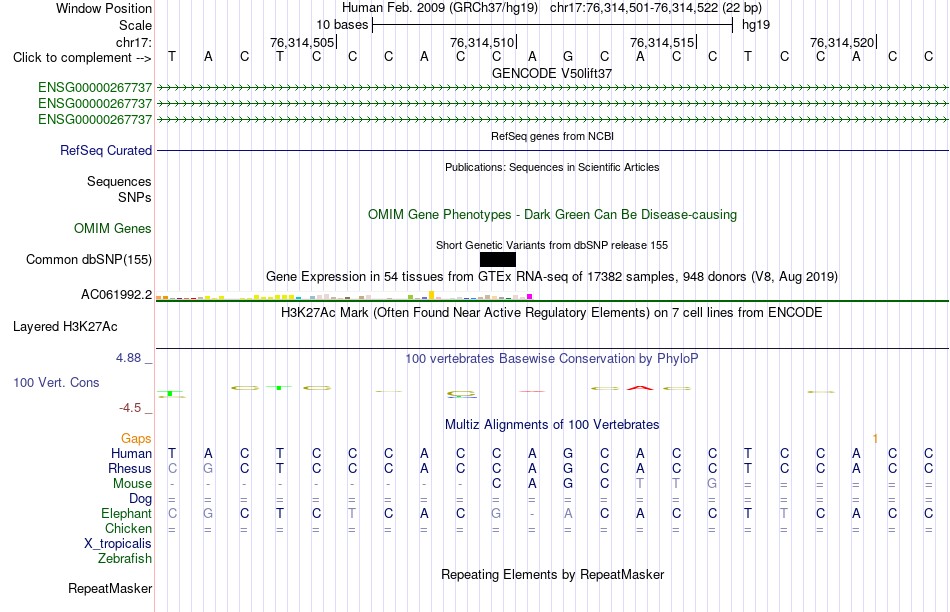Click the RefSeq Curated track label
This screenshot has height=612, width=950.
pyautogui.click(x=106, y=150)
